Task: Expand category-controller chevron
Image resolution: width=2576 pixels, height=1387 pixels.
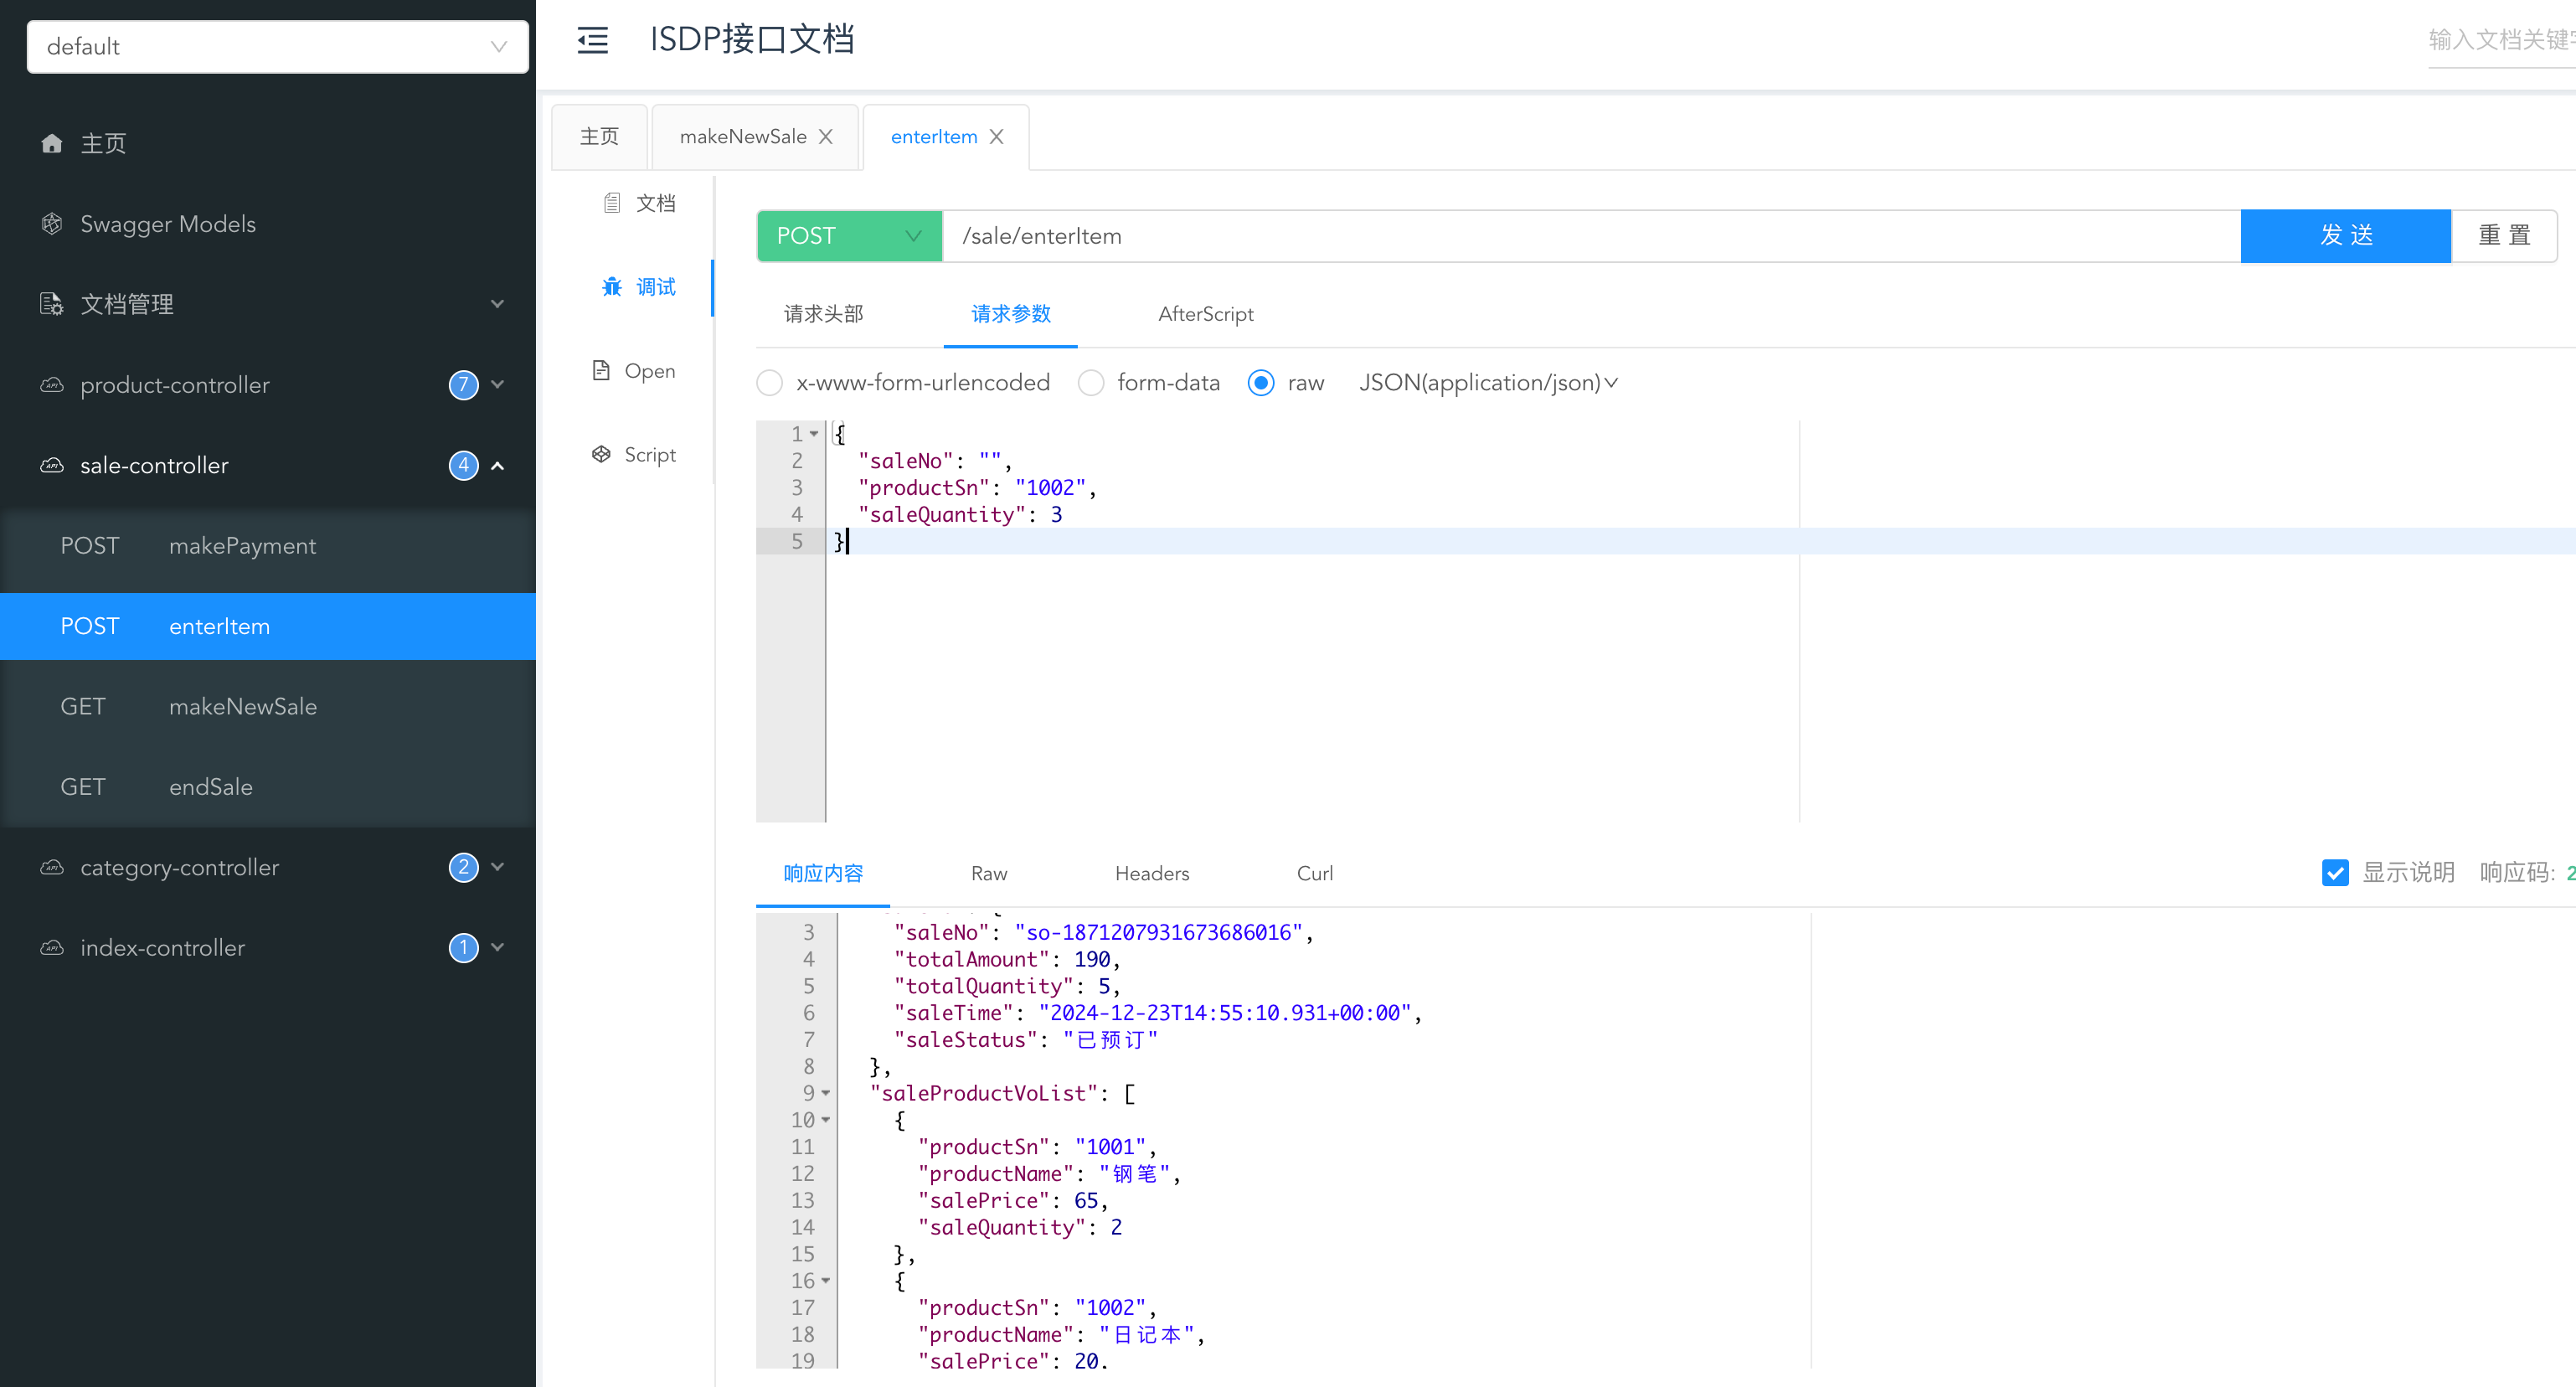Action: [497, 867]
